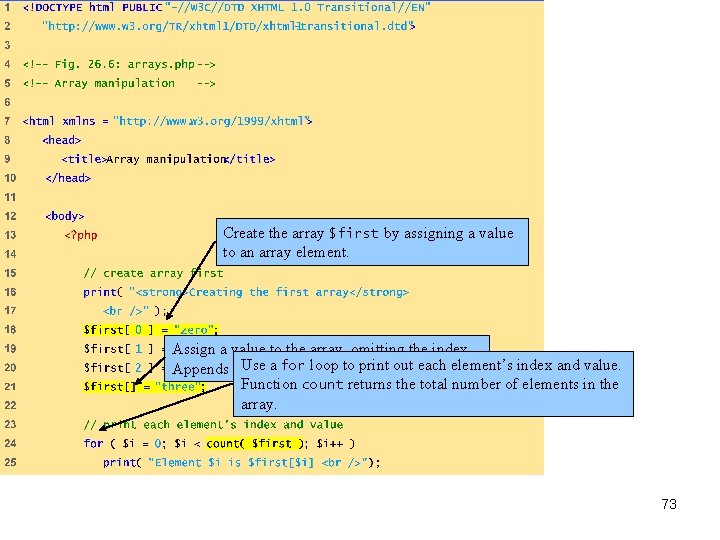Click the highlighted count( $first ) call
The image size is (720, 540).
[x=255, y=444]
